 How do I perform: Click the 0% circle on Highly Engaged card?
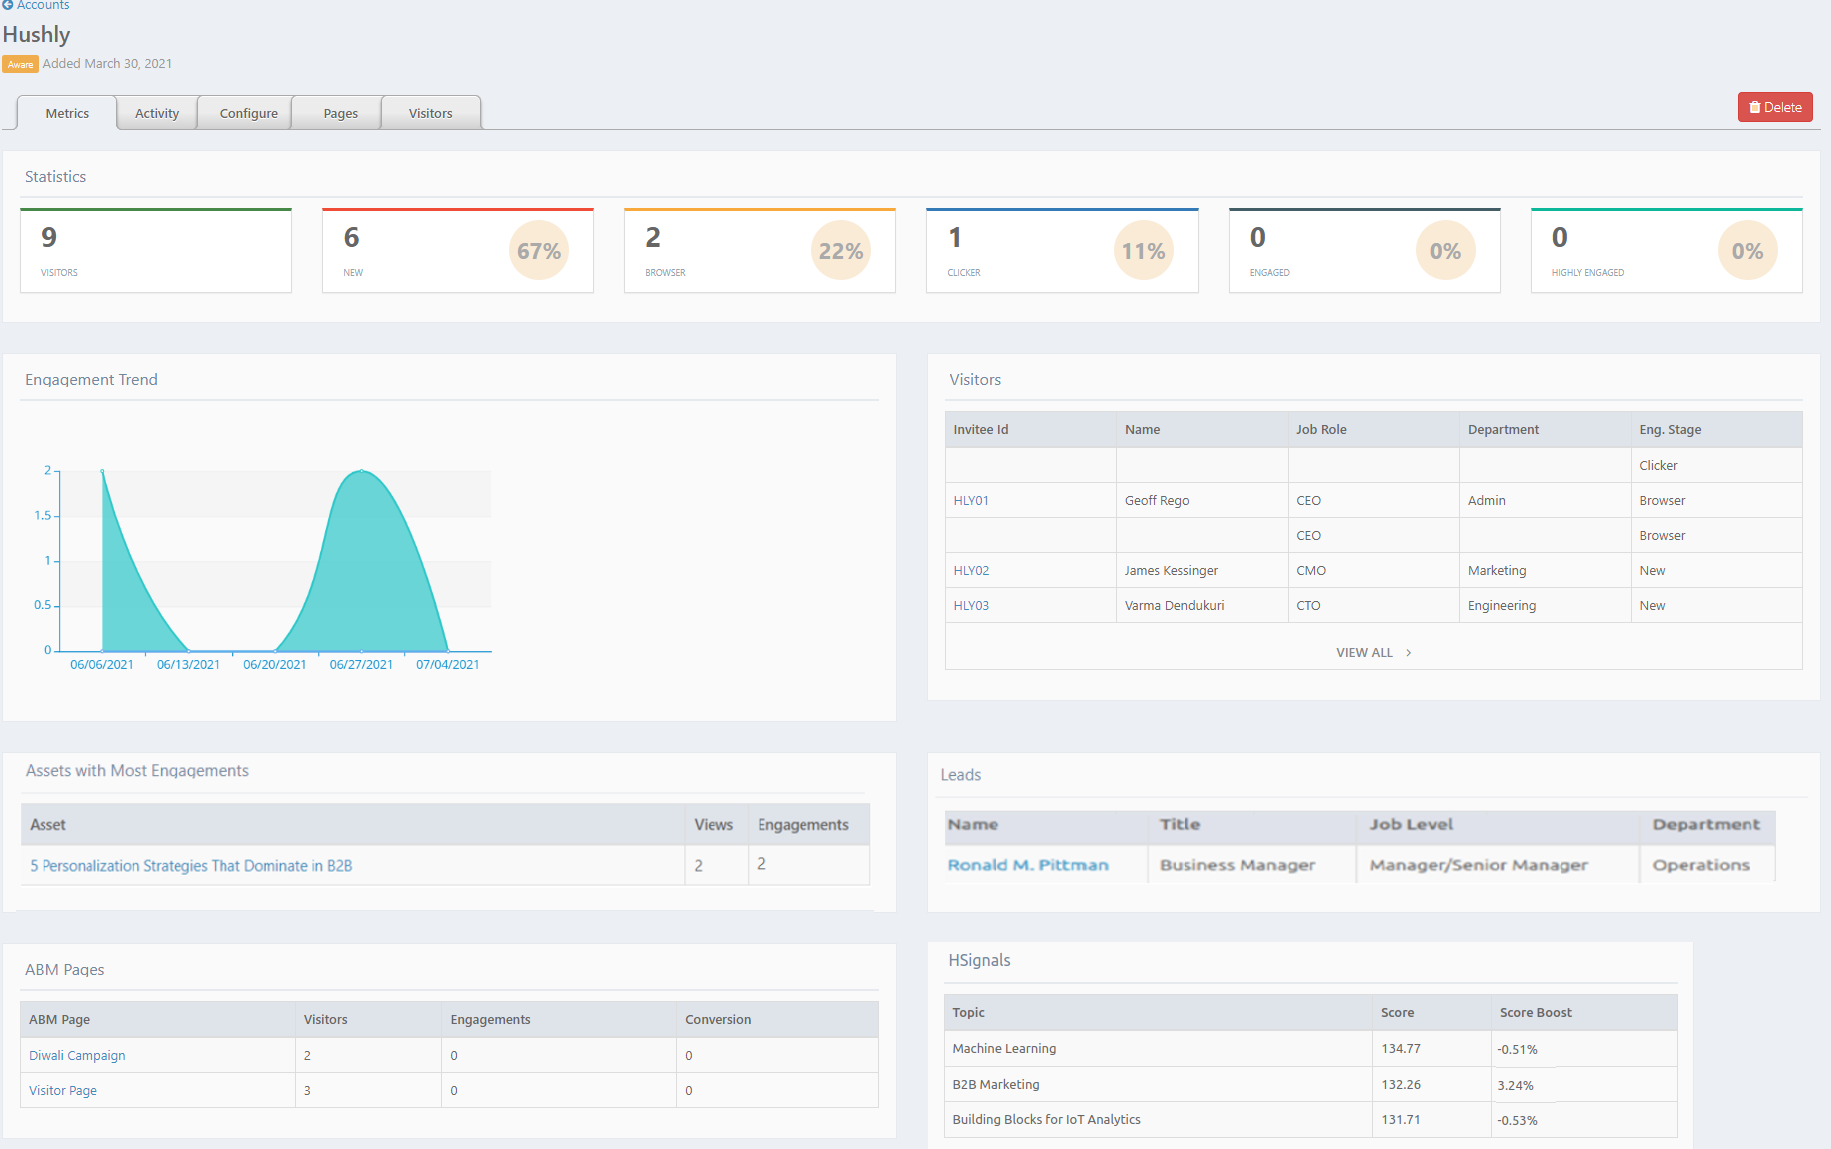pyautogui.click(x=1747, y=251)
